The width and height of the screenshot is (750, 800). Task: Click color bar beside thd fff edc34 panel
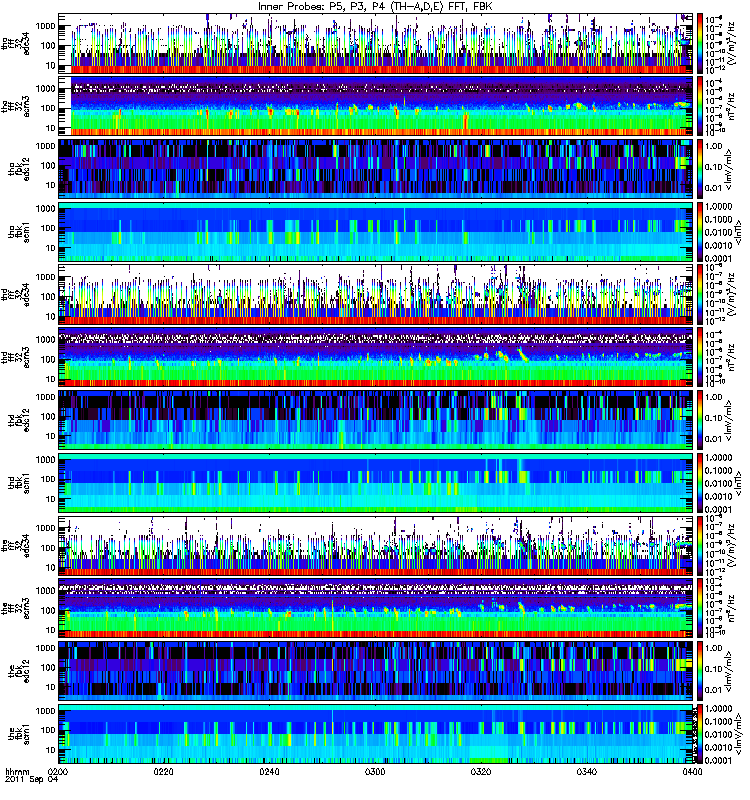[700, 294]
